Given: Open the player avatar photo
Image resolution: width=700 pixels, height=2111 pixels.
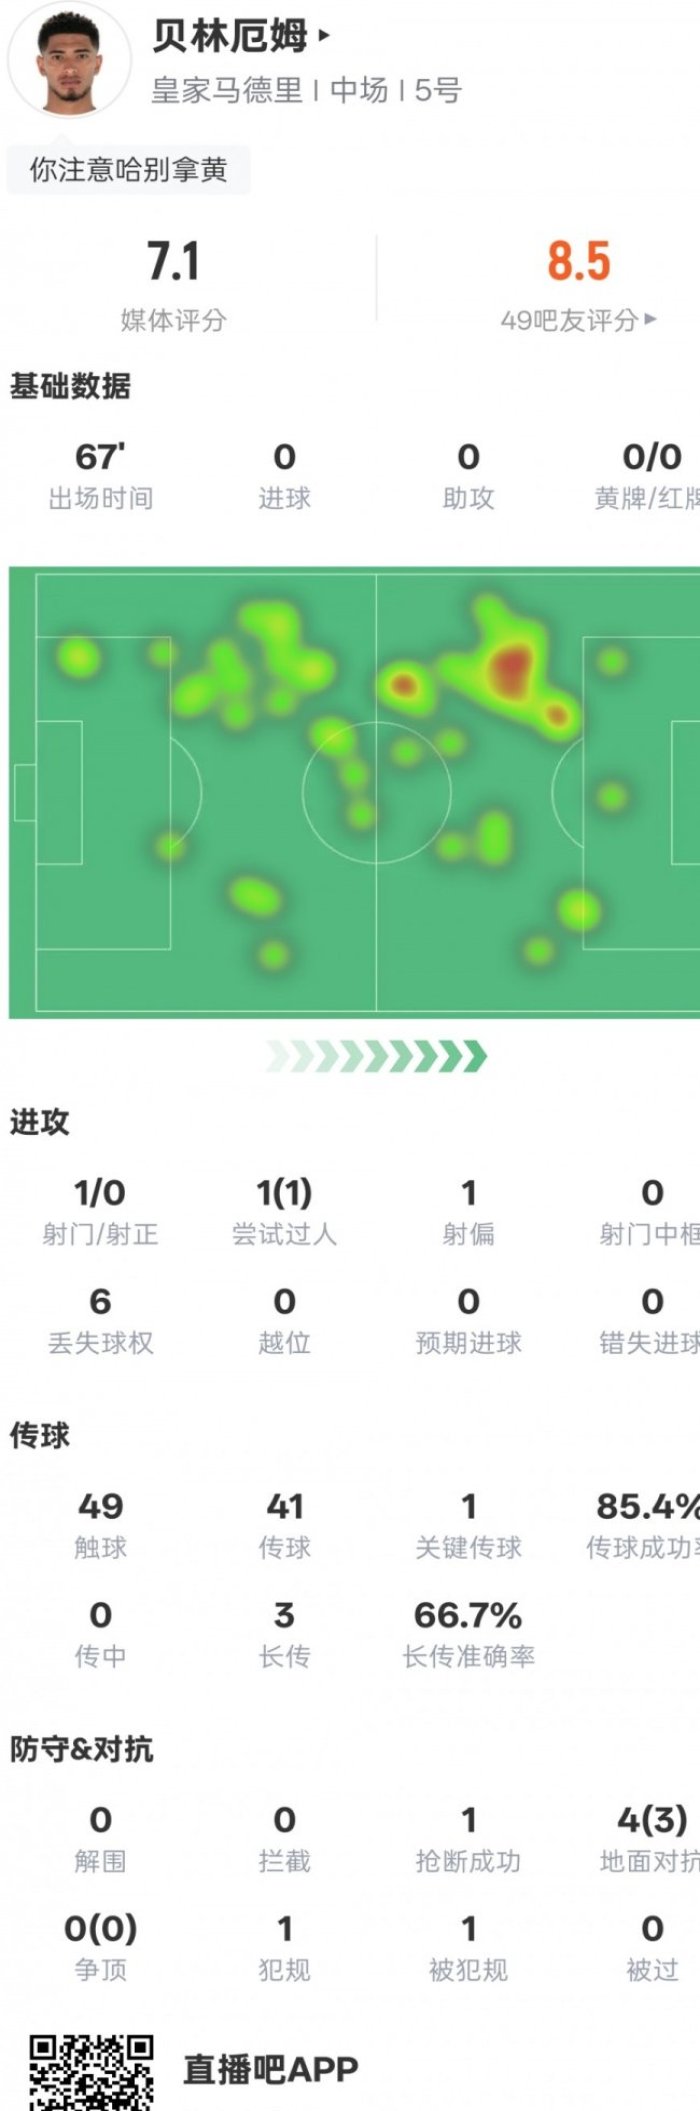Looking at the screenshot, I should click(69, 63).
